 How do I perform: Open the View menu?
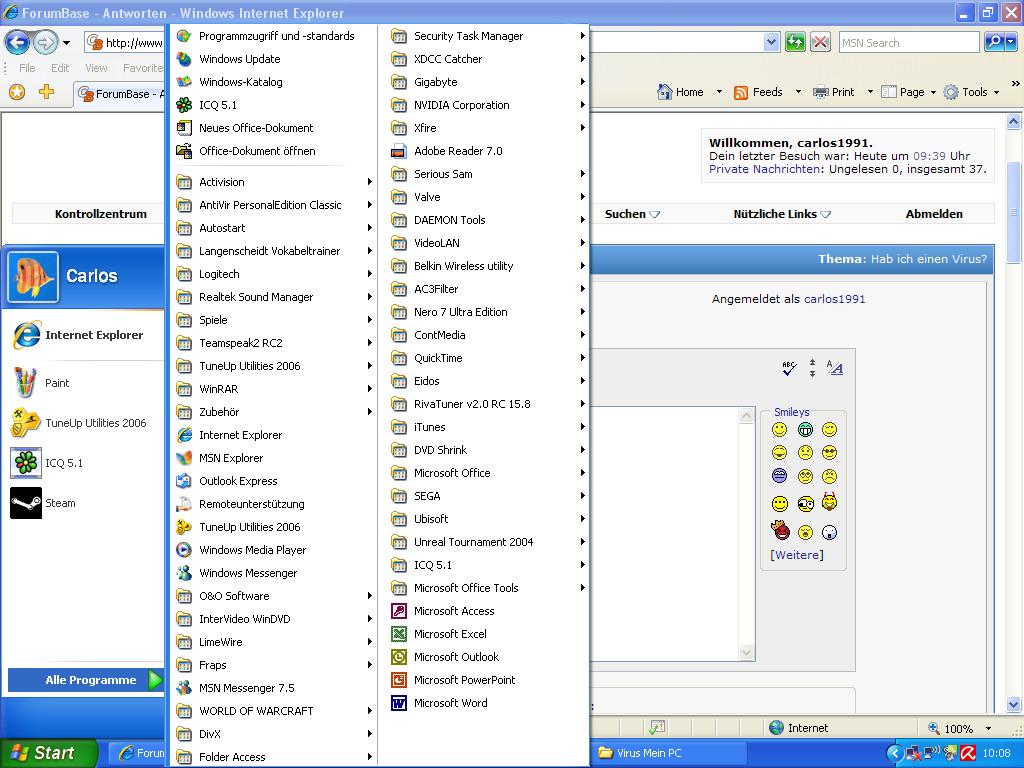point(96,68)
